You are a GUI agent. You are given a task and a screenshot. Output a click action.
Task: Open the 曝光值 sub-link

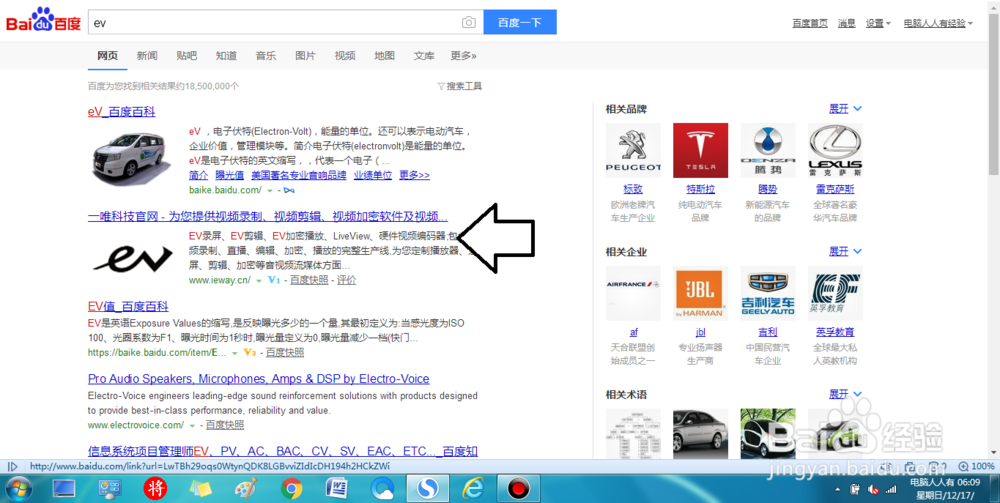point(229,175)
